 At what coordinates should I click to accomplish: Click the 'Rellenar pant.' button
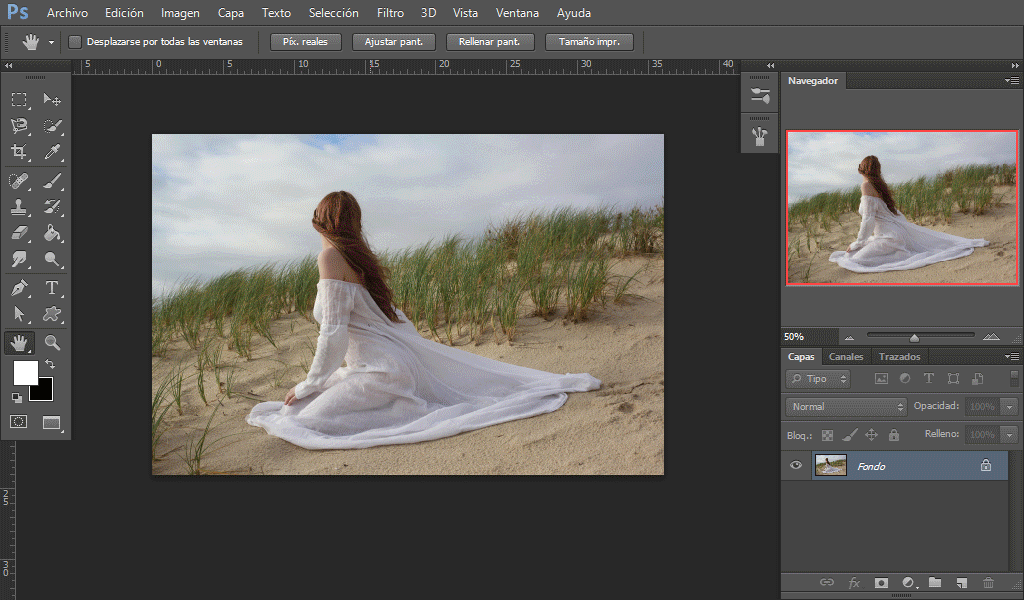[490, 42]
